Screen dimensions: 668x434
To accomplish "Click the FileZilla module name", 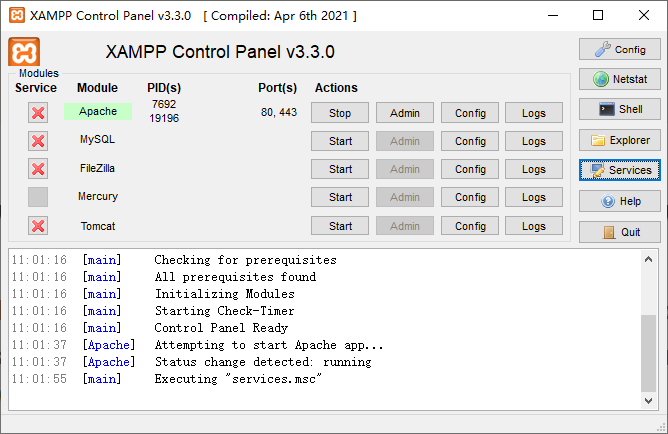I will pyautogui.click(x=98, y=168).
